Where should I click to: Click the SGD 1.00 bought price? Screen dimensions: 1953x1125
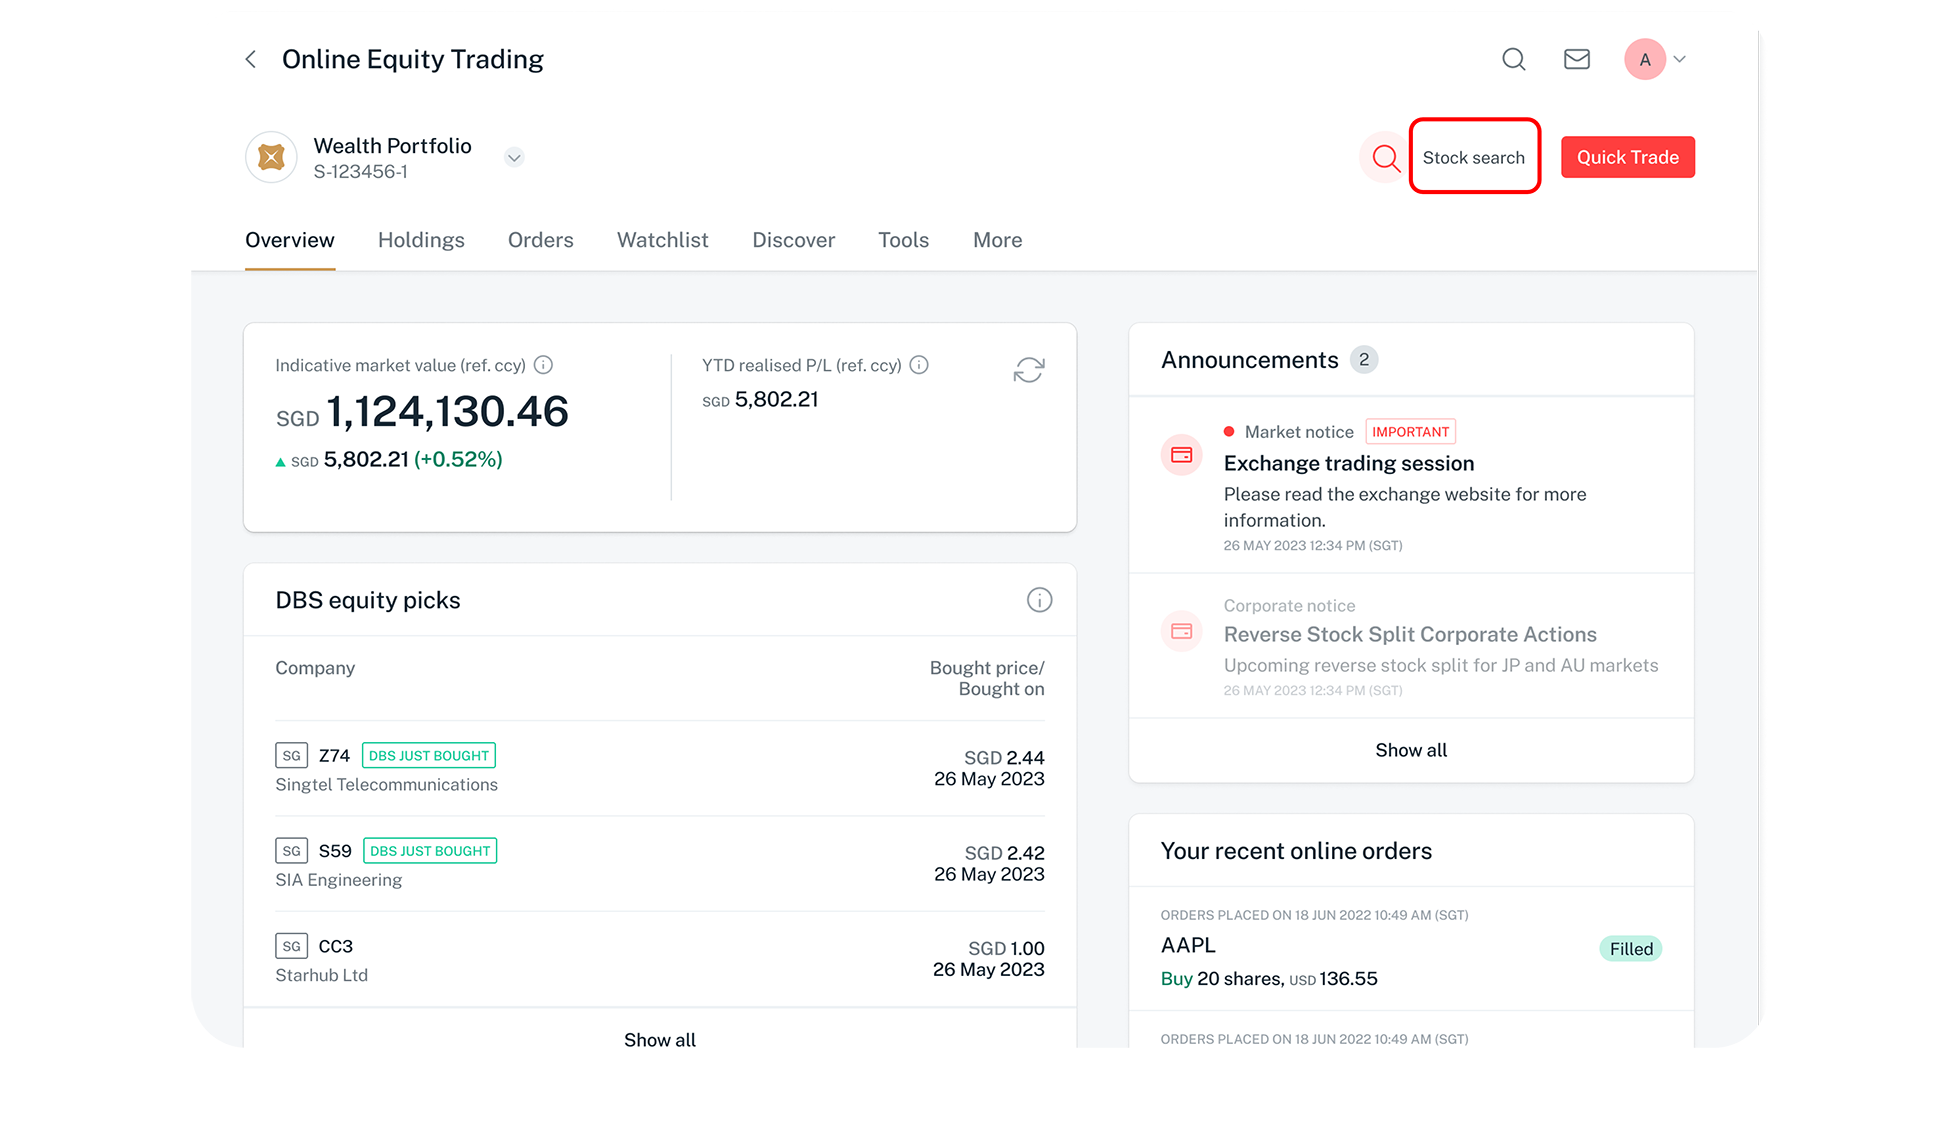click(1006, 948)
